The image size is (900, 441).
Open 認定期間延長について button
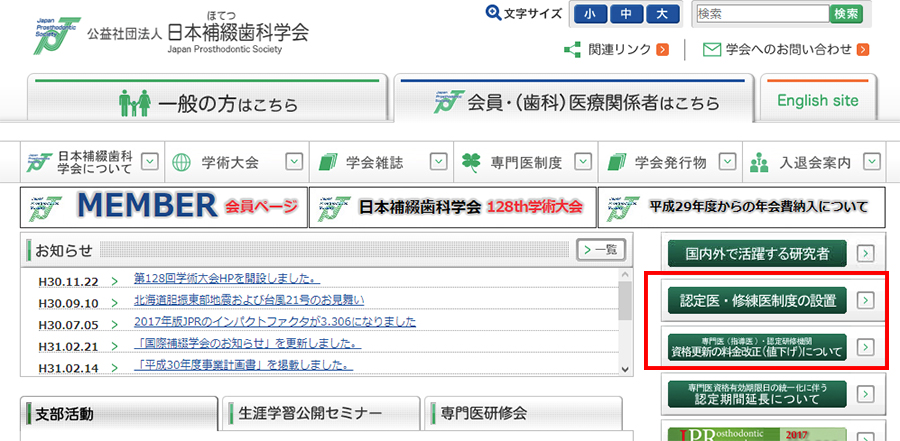tap(757, 394)
